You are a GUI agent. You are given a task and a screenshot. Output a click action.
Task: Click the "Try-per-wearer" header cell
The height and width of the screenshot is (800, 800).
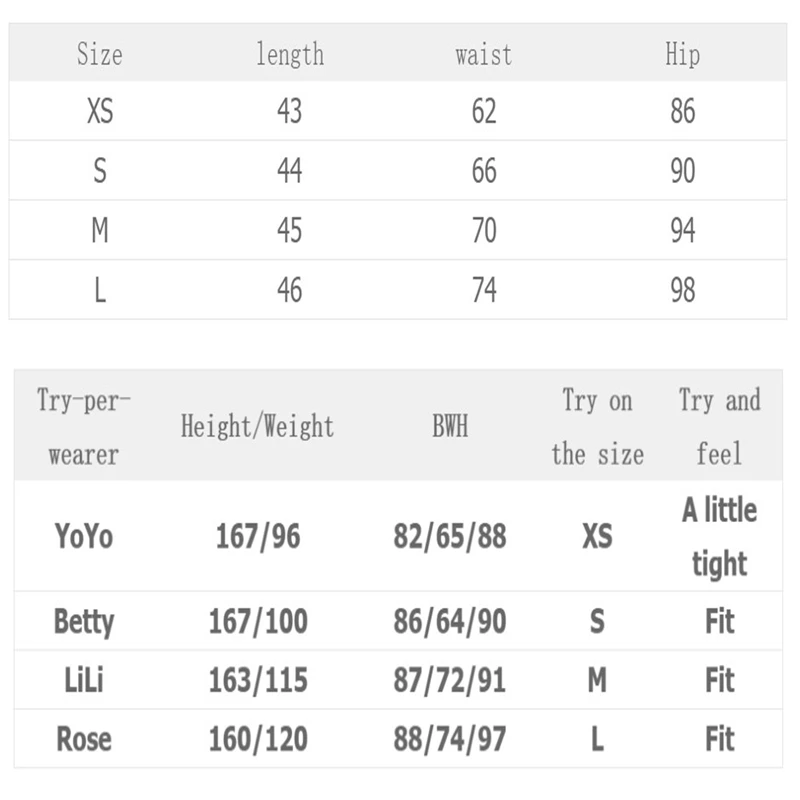click(x=84, y=427)
